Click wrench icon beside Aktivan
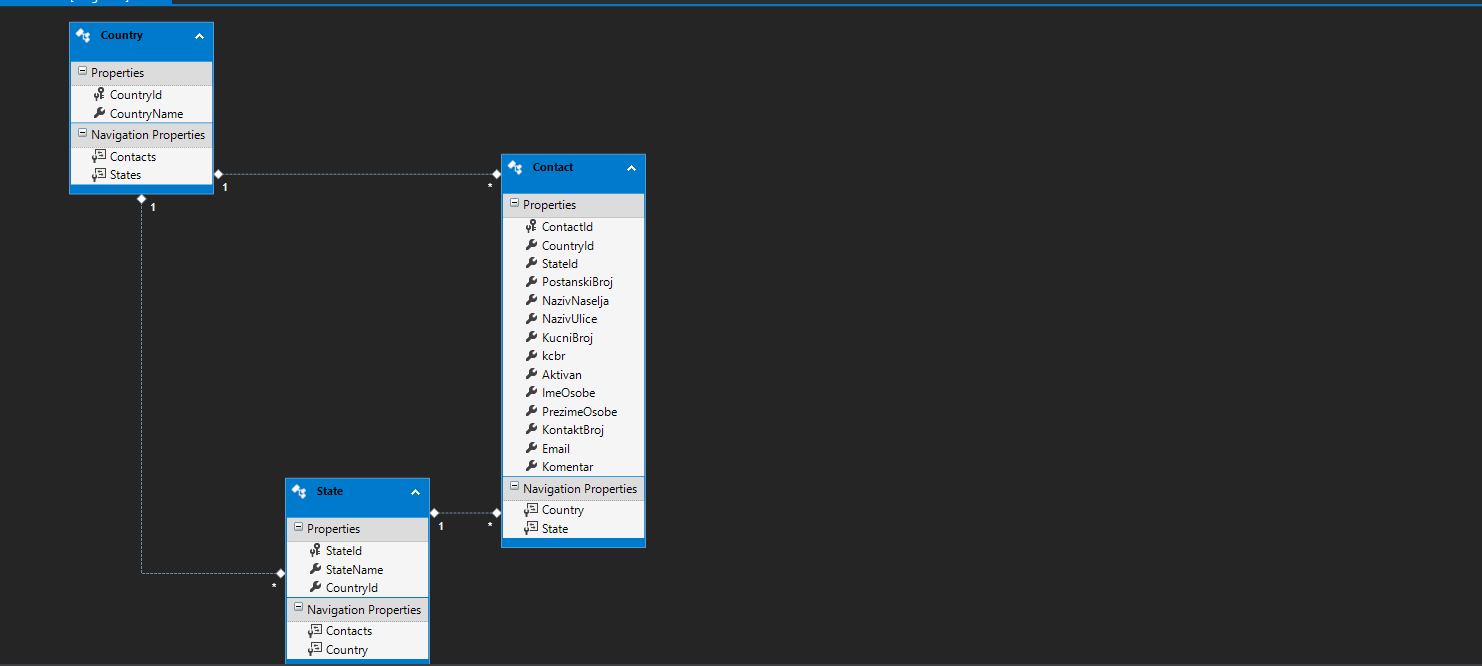 tap(531, 374)
